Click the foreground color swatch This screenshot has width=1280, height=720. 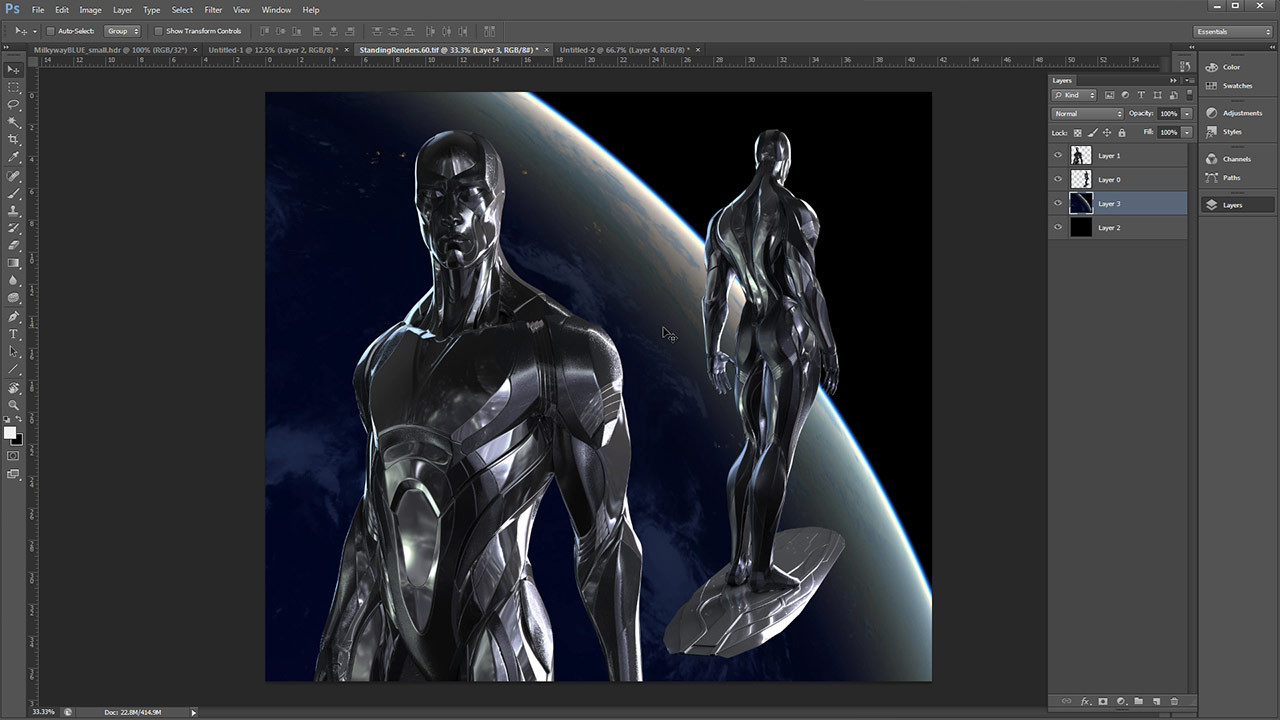(10, 432)
